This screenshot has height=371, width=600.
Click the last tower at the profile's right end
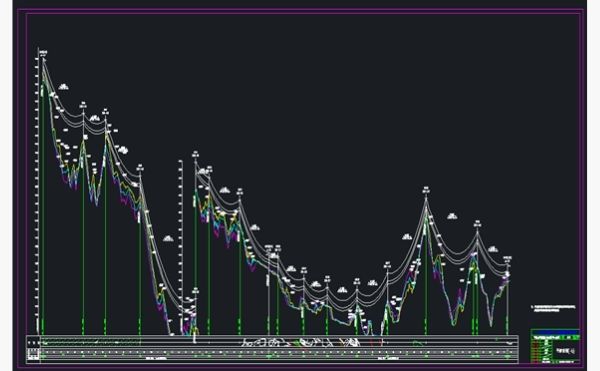[x=507, y=264]
